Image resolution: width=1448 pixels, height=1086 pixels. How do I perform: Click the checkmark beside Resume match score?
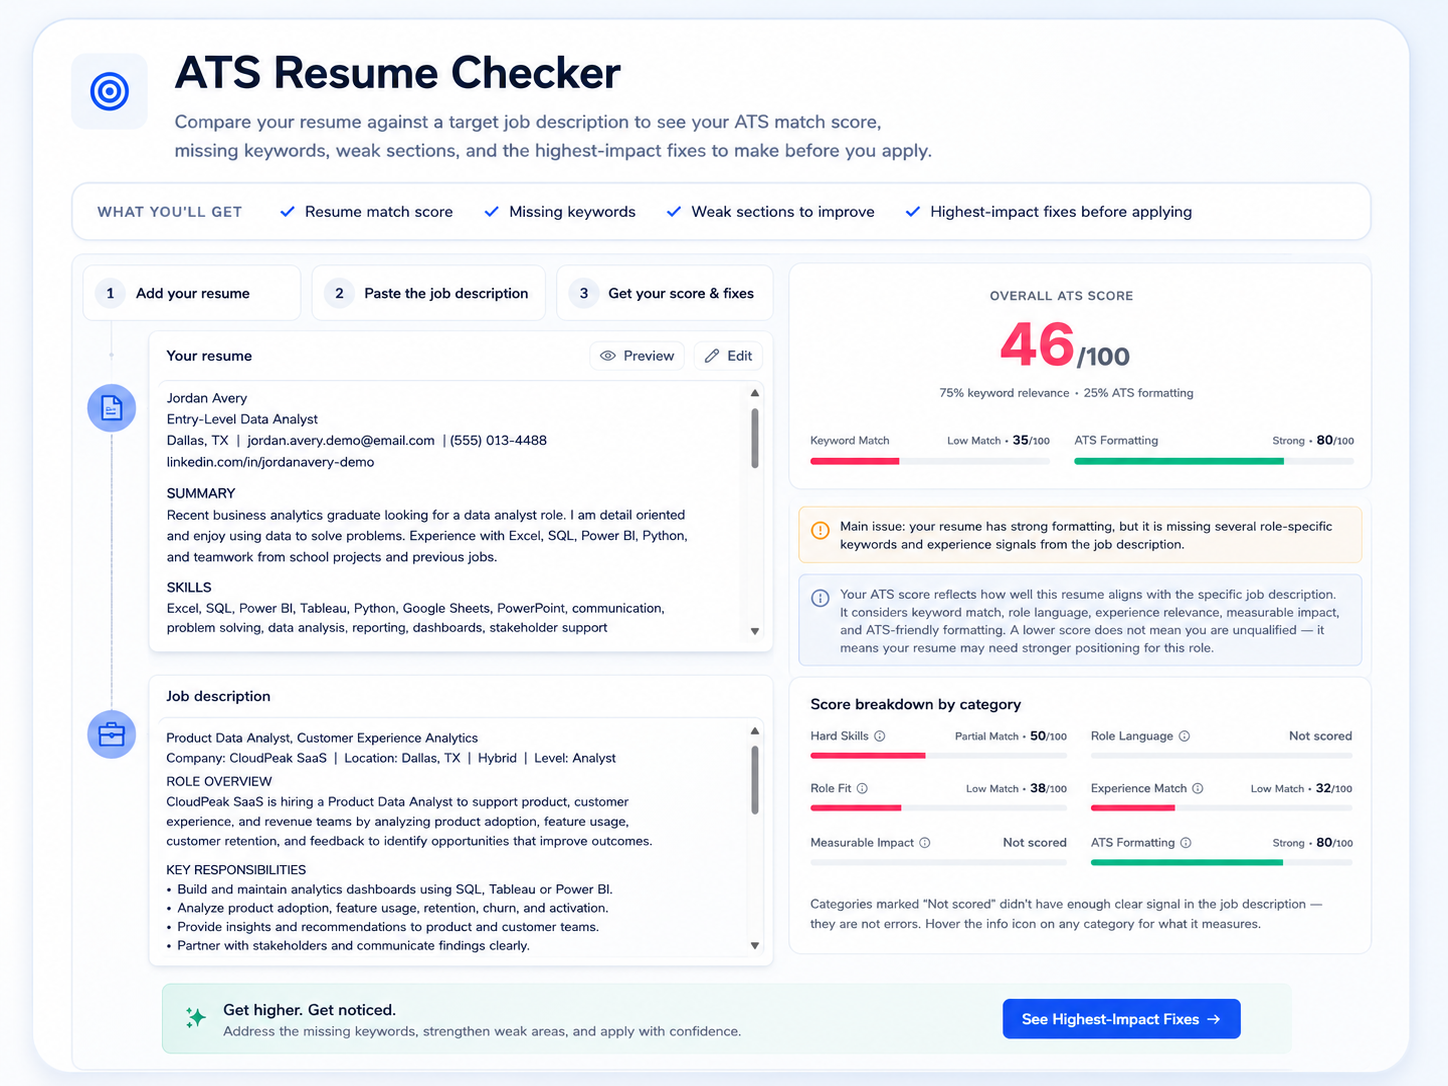pyautogui.click(x=287, y=212)
